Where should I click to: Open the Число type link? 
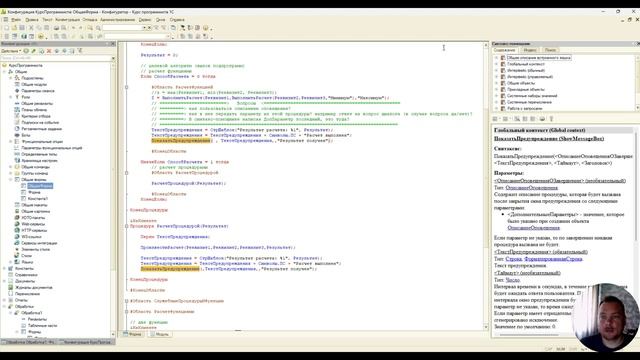point(512,280)
